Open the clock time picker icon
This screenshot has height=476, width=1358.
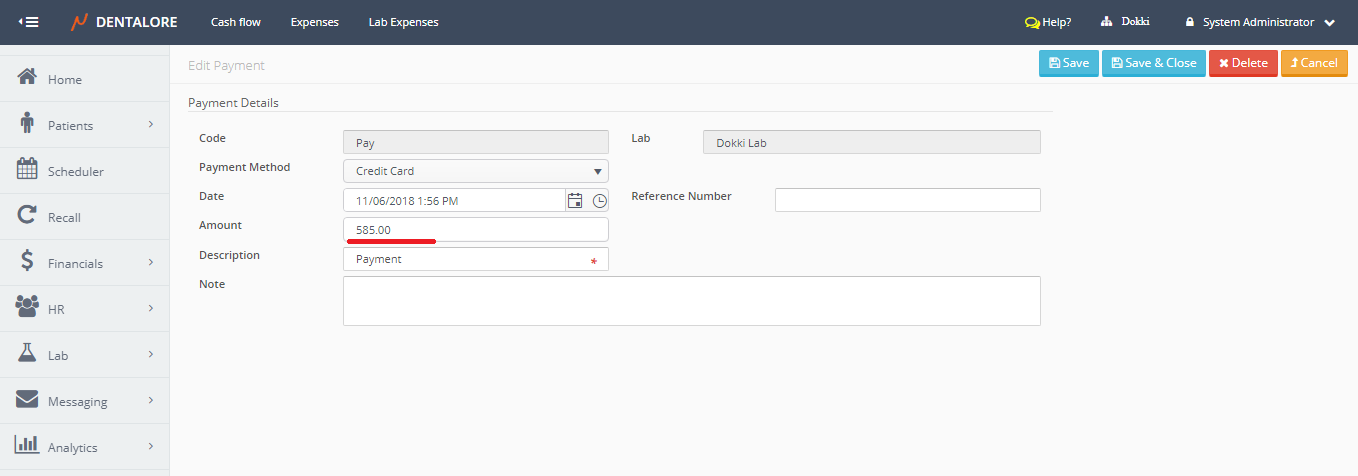pos(599,201)
